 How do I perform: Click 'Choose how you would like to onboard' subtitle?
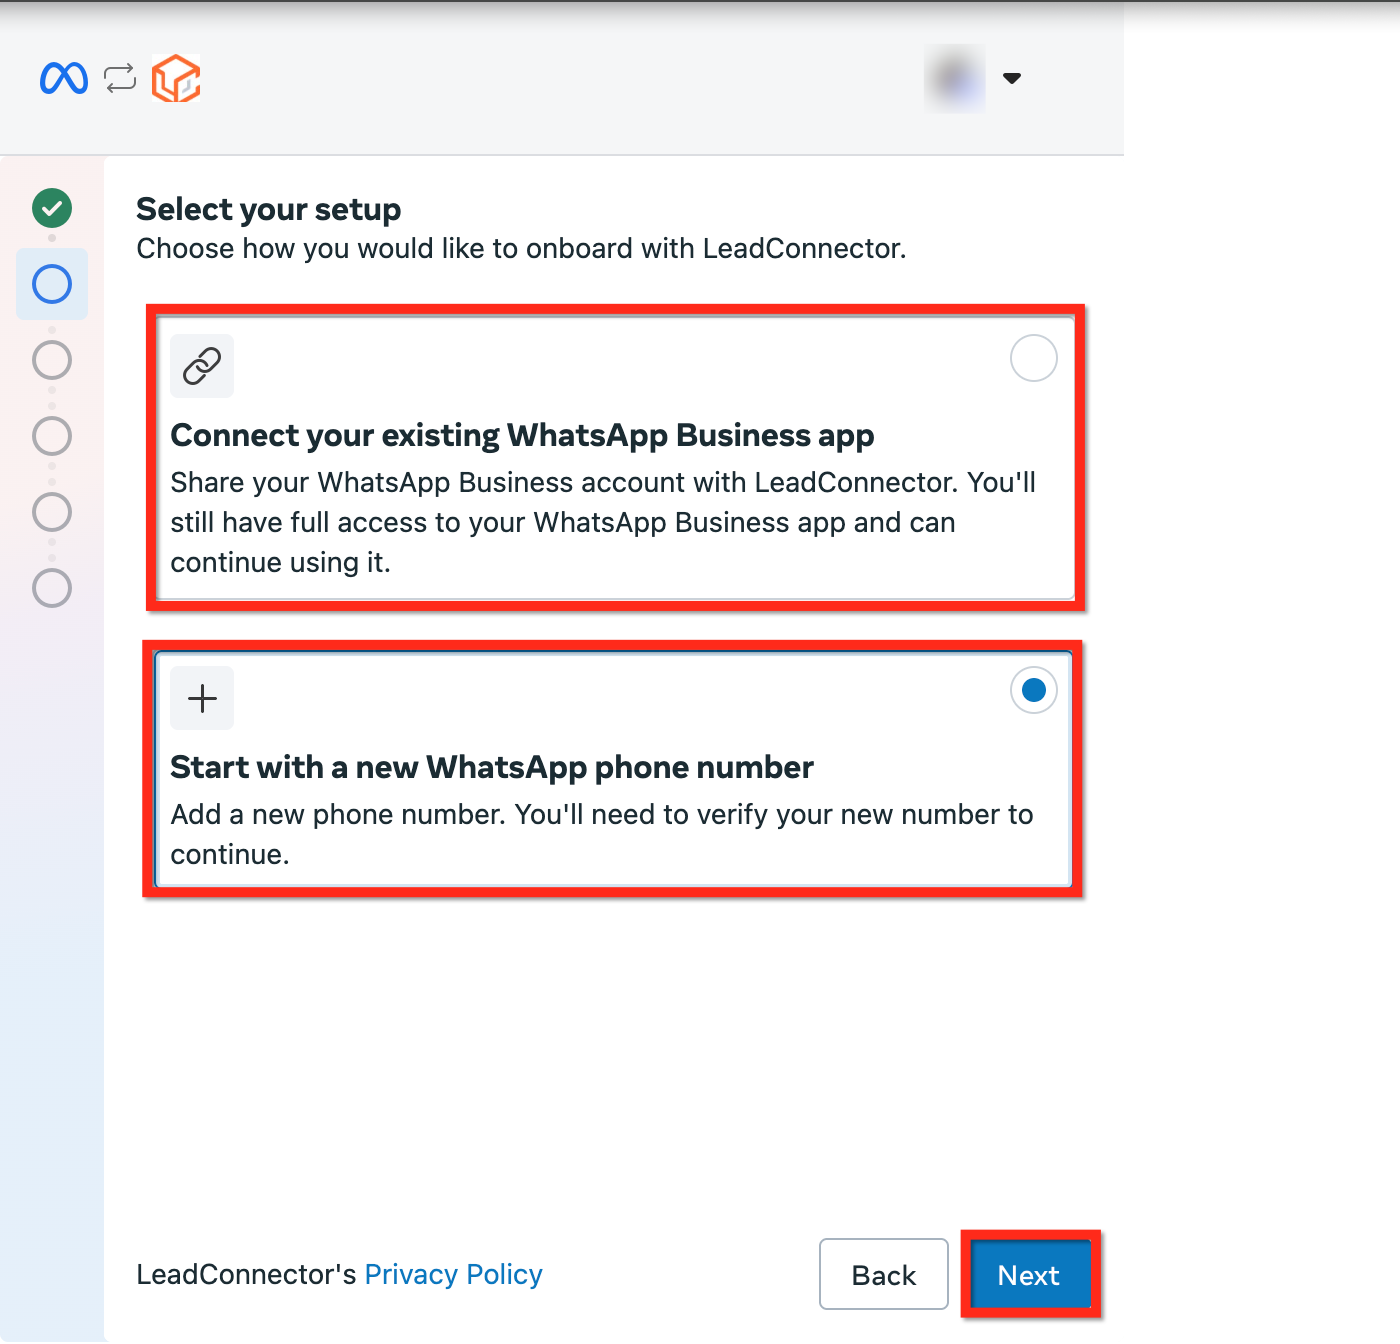tap(521, 248)
